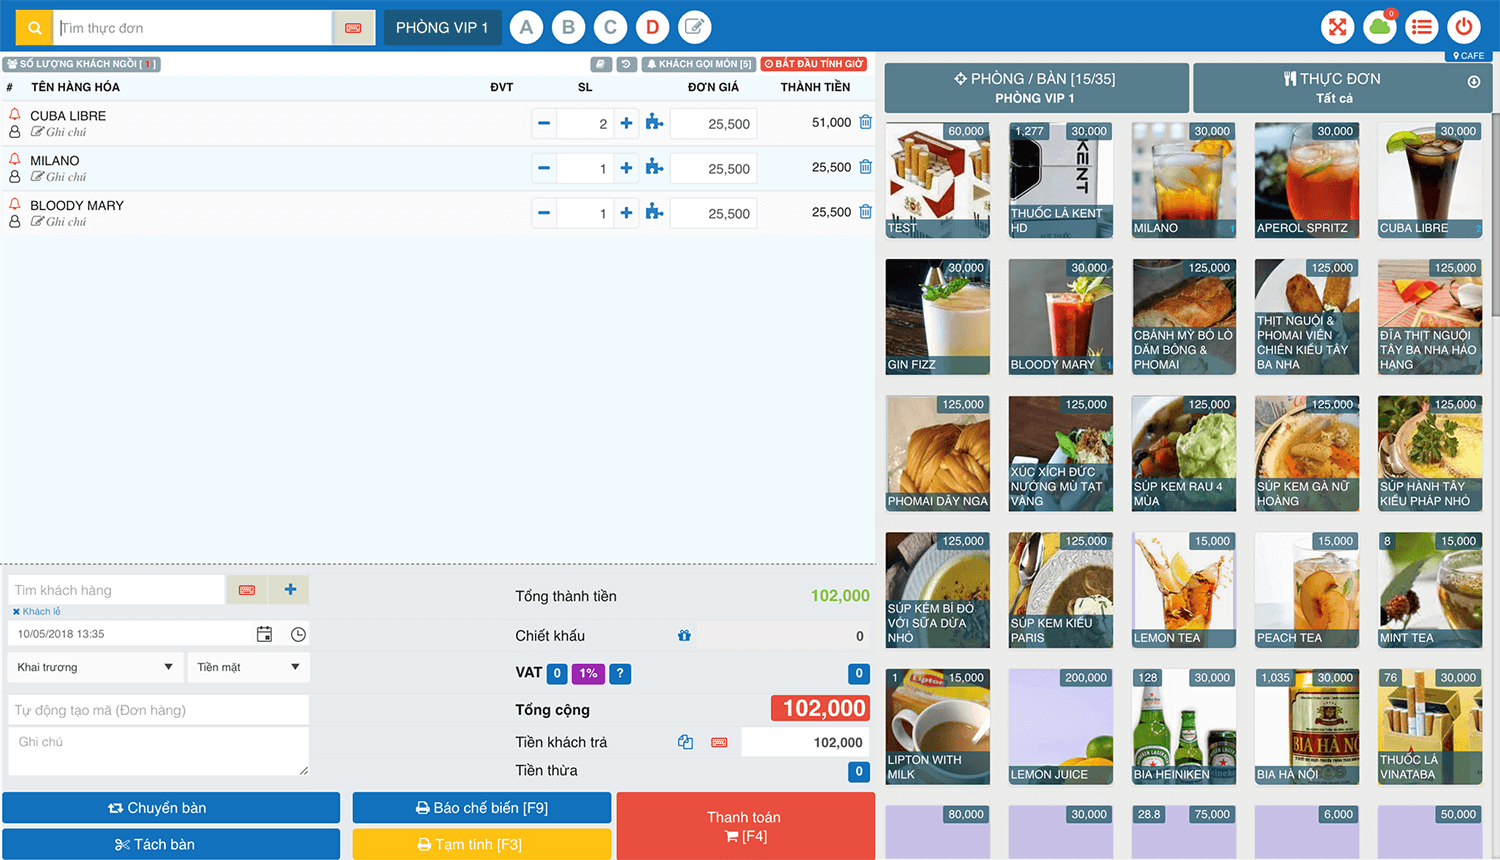
Task: Open the calendar date picker icon
Action: point(264,634)
